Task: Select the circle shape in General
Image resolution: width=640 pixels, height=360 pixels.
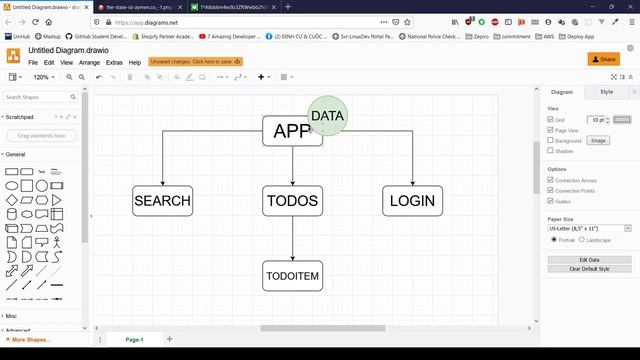Action: point(42,186)
